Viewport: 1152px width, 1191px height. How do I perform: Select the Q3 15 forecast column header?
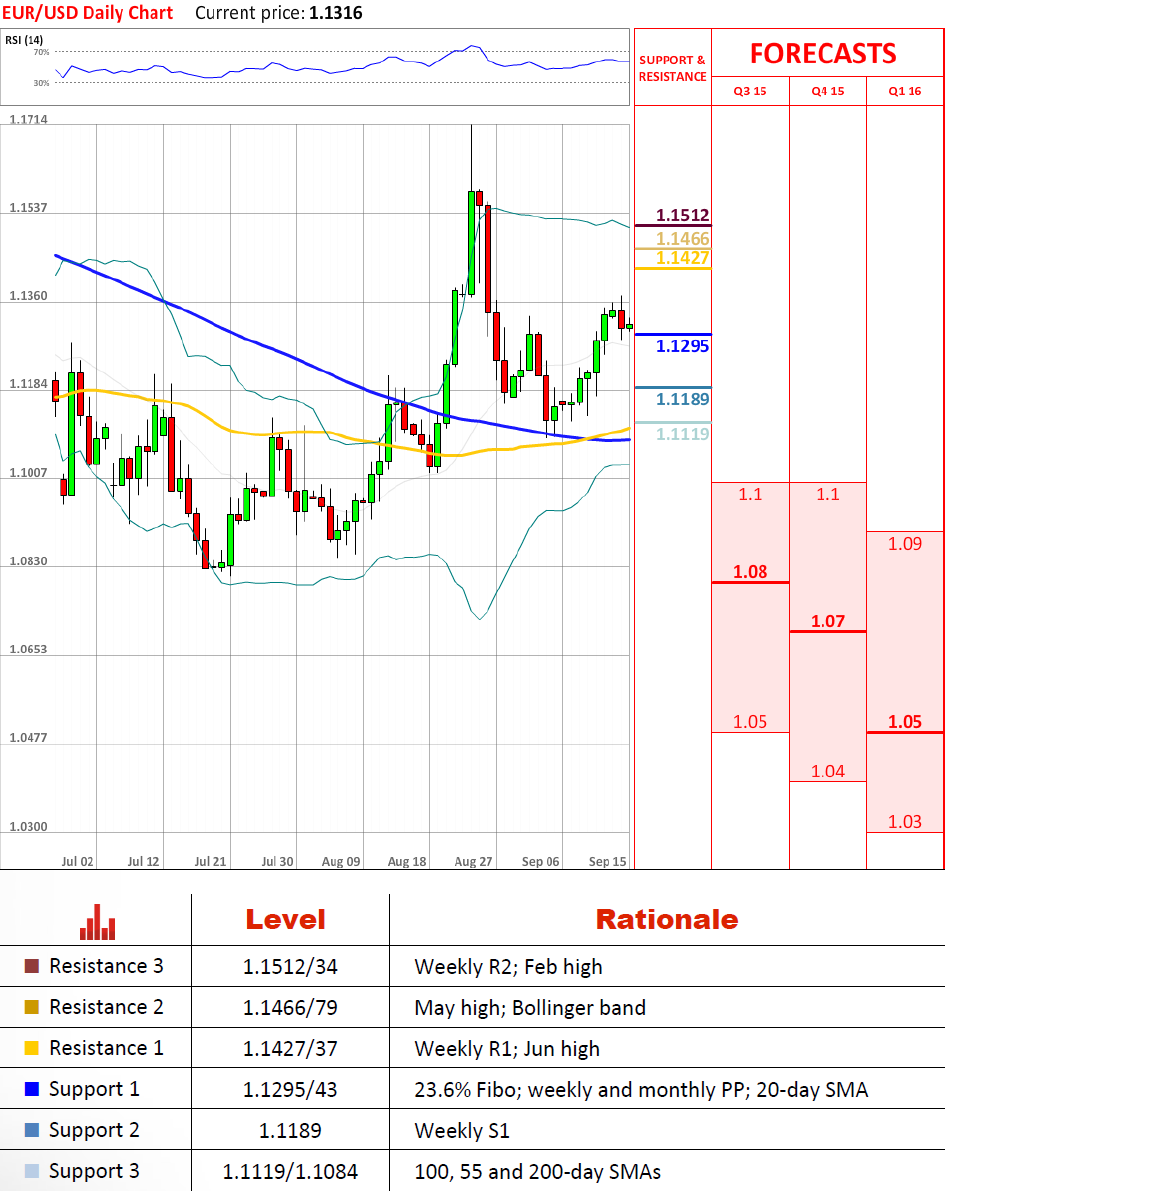pyautogui.click(x=750, y=91)
